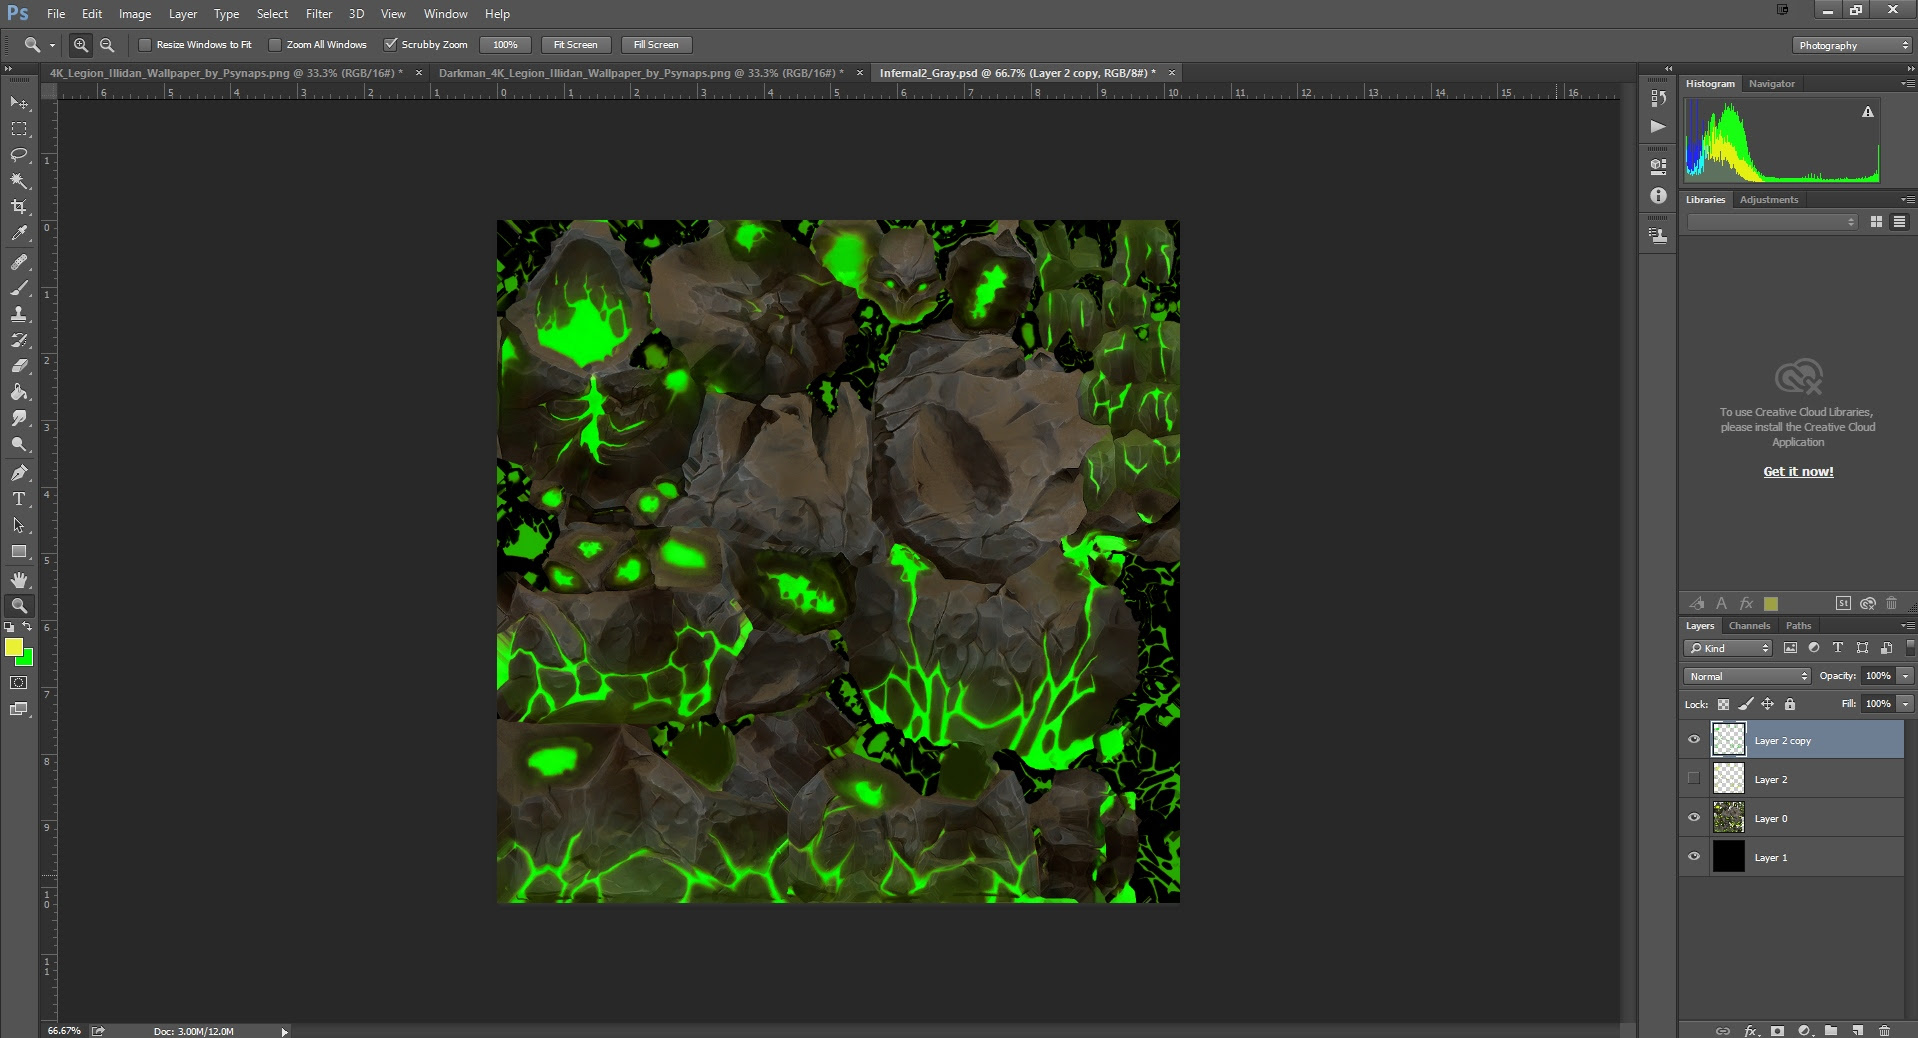Viewport: 1918px width, 1038px height.
Task: Select the Crop tool
Action: (x=19, y=207)
